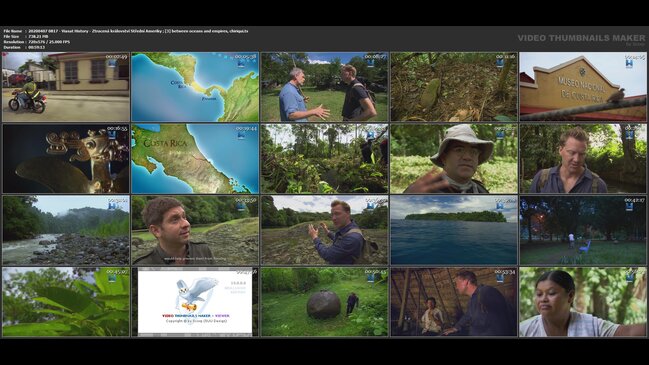The image size is (649, 365).
Task: Select the Central America map with Panama label
Action: coord(195,87)
